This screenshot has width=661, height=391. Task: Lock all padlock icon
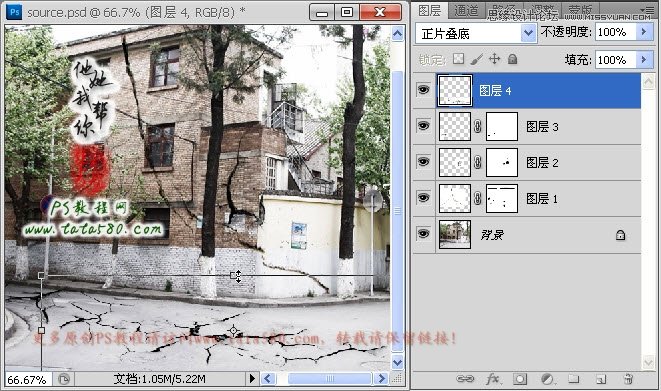tap(512, 59)
